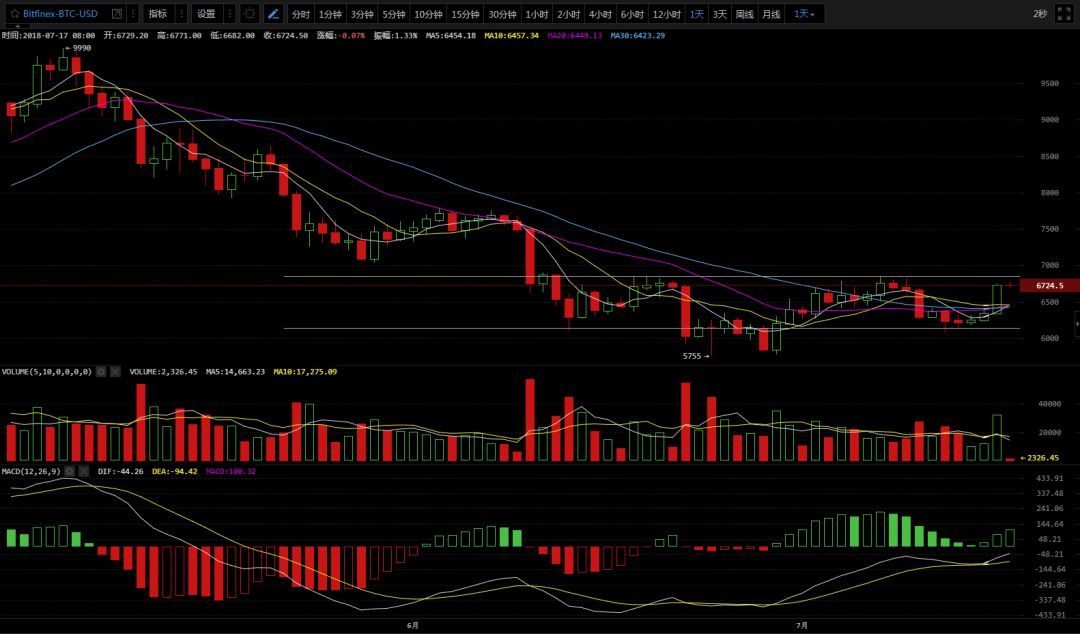Click the 时间 2018-07-17 08:00 timestamp

tap(48, 35)
